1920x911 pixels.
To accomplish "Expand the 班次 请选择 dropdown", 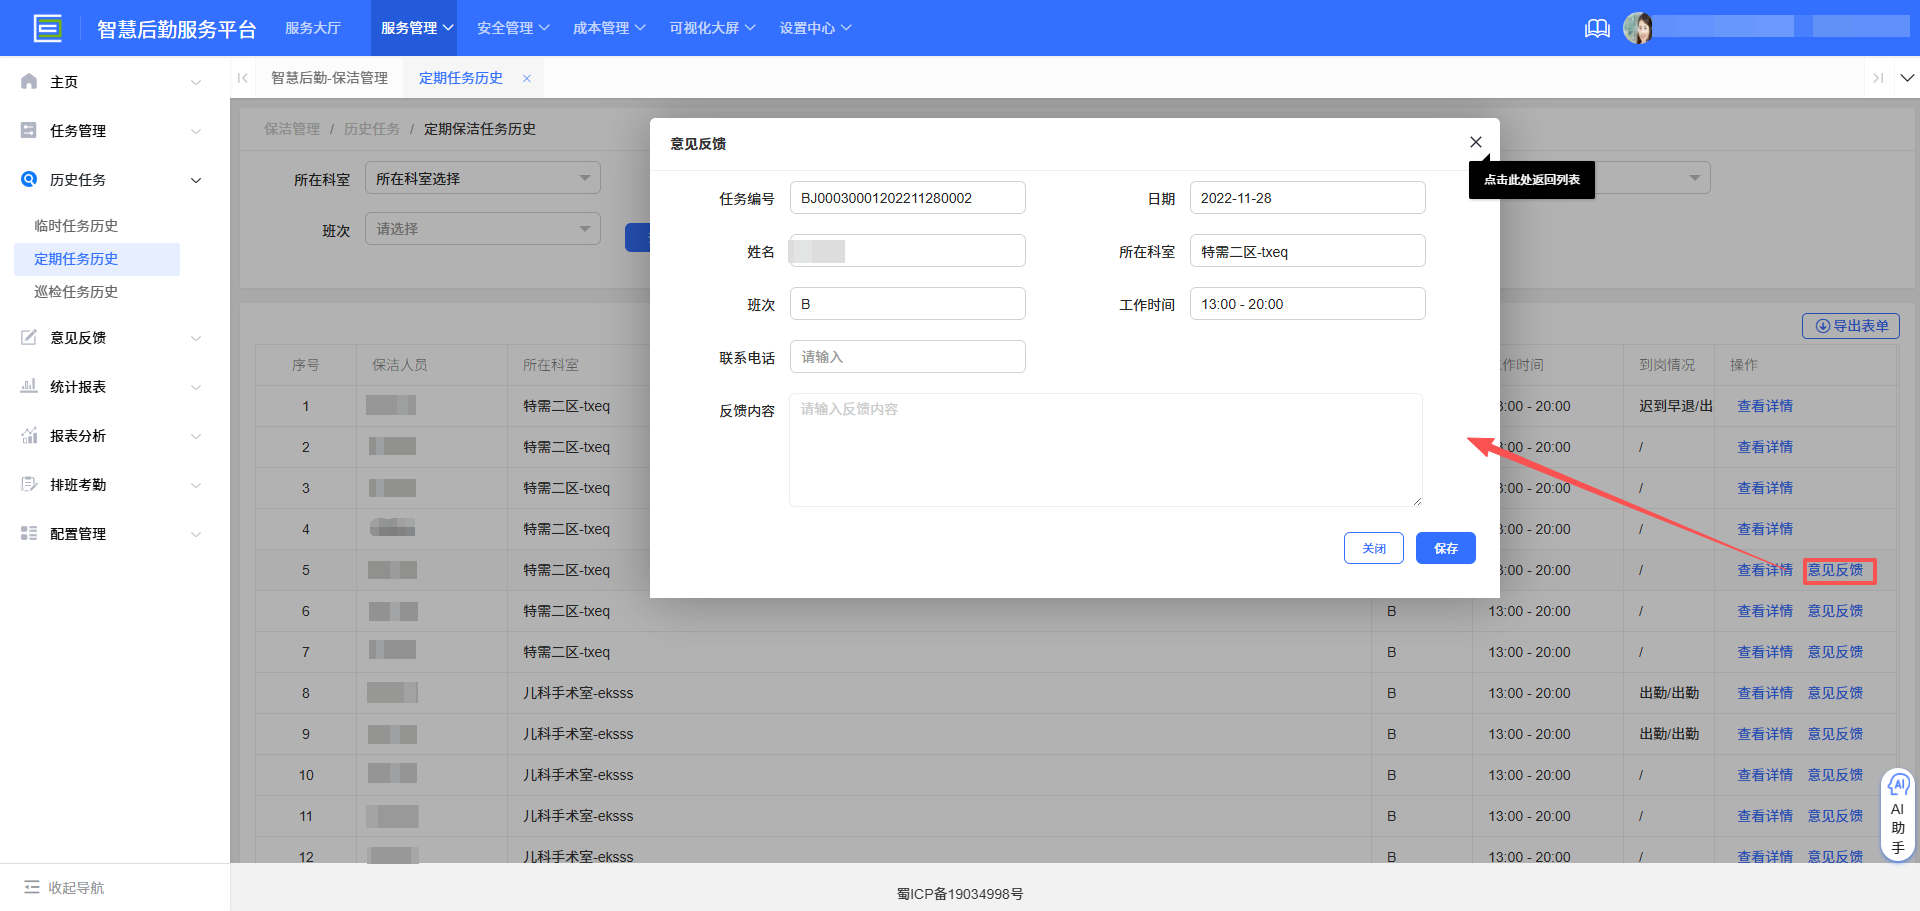I will point(482,228).
